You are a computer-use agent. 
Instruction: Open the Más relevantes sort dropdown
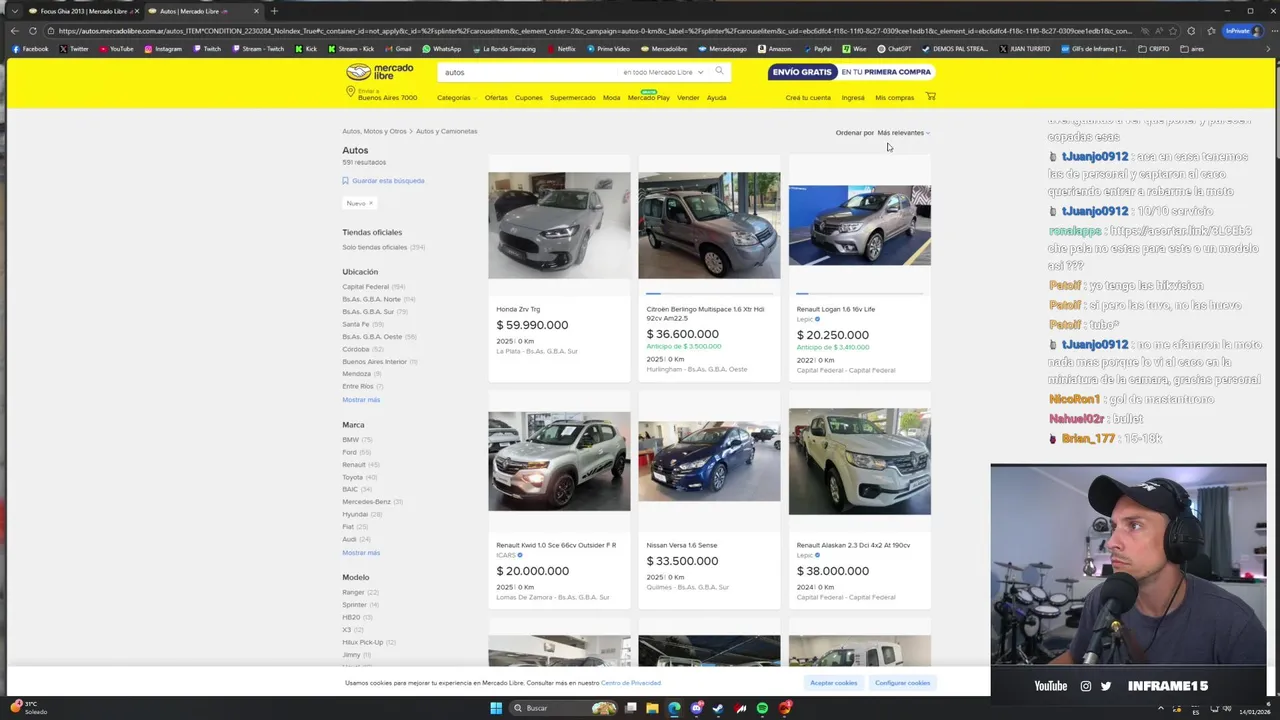point(903,133)
